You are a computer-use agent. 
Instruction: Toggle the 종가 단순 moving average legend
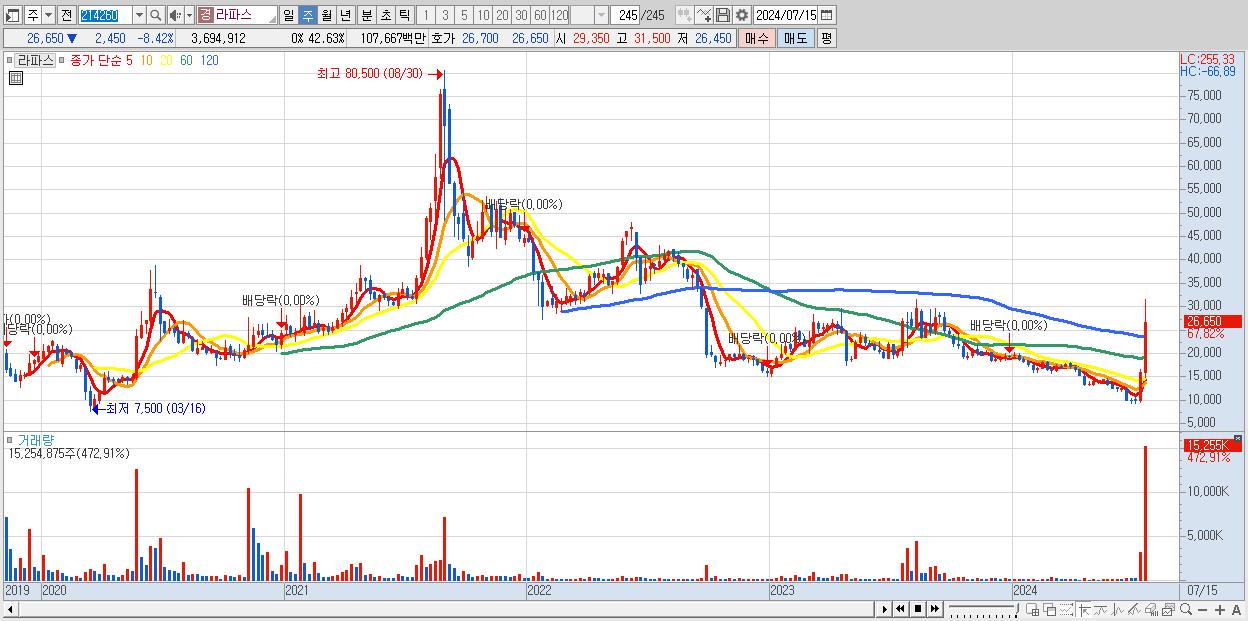(x=95, y=60)
